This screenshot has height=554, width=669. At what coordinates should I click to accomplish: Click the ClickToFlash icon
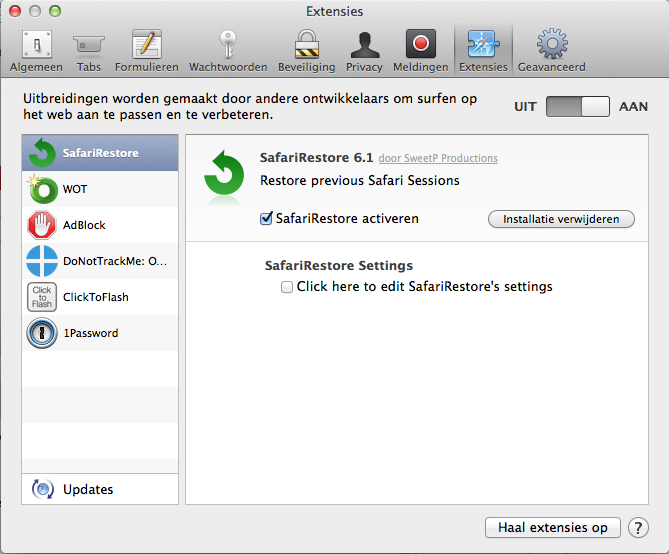(42, 297)
